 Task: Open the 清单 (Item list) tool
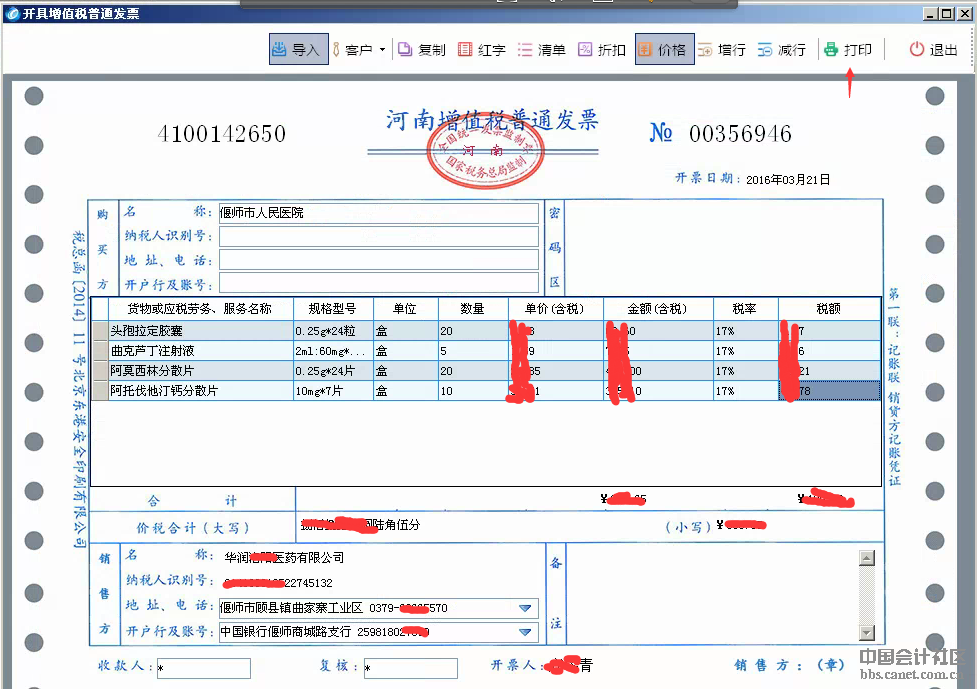coord(541,50)
